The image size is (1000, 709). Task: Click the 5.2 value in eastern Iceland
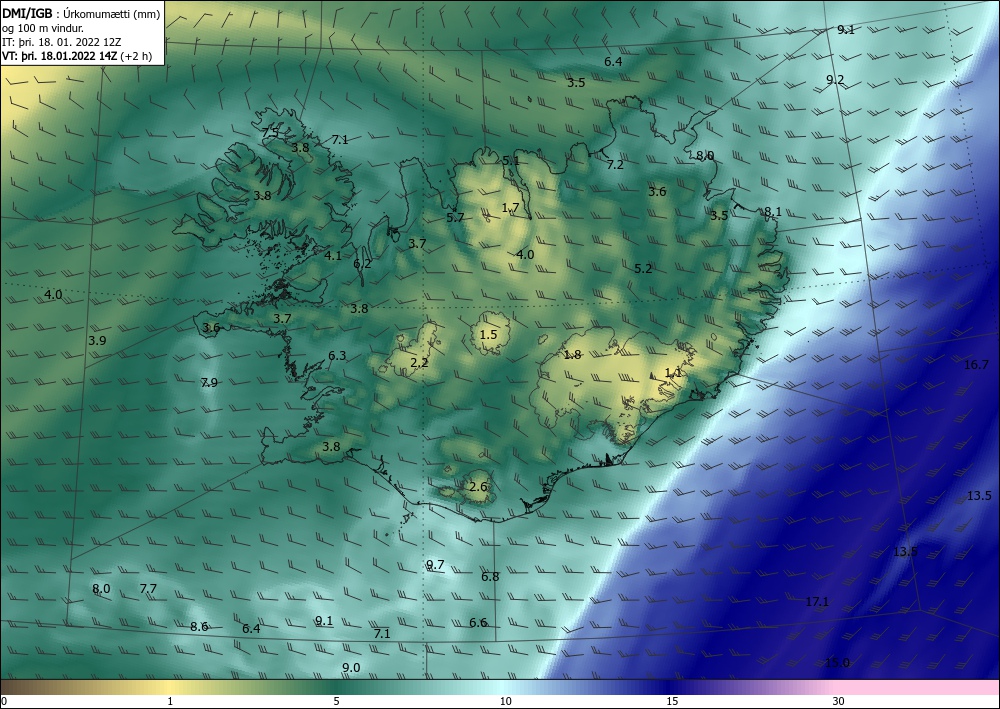(x=643, y=269)
